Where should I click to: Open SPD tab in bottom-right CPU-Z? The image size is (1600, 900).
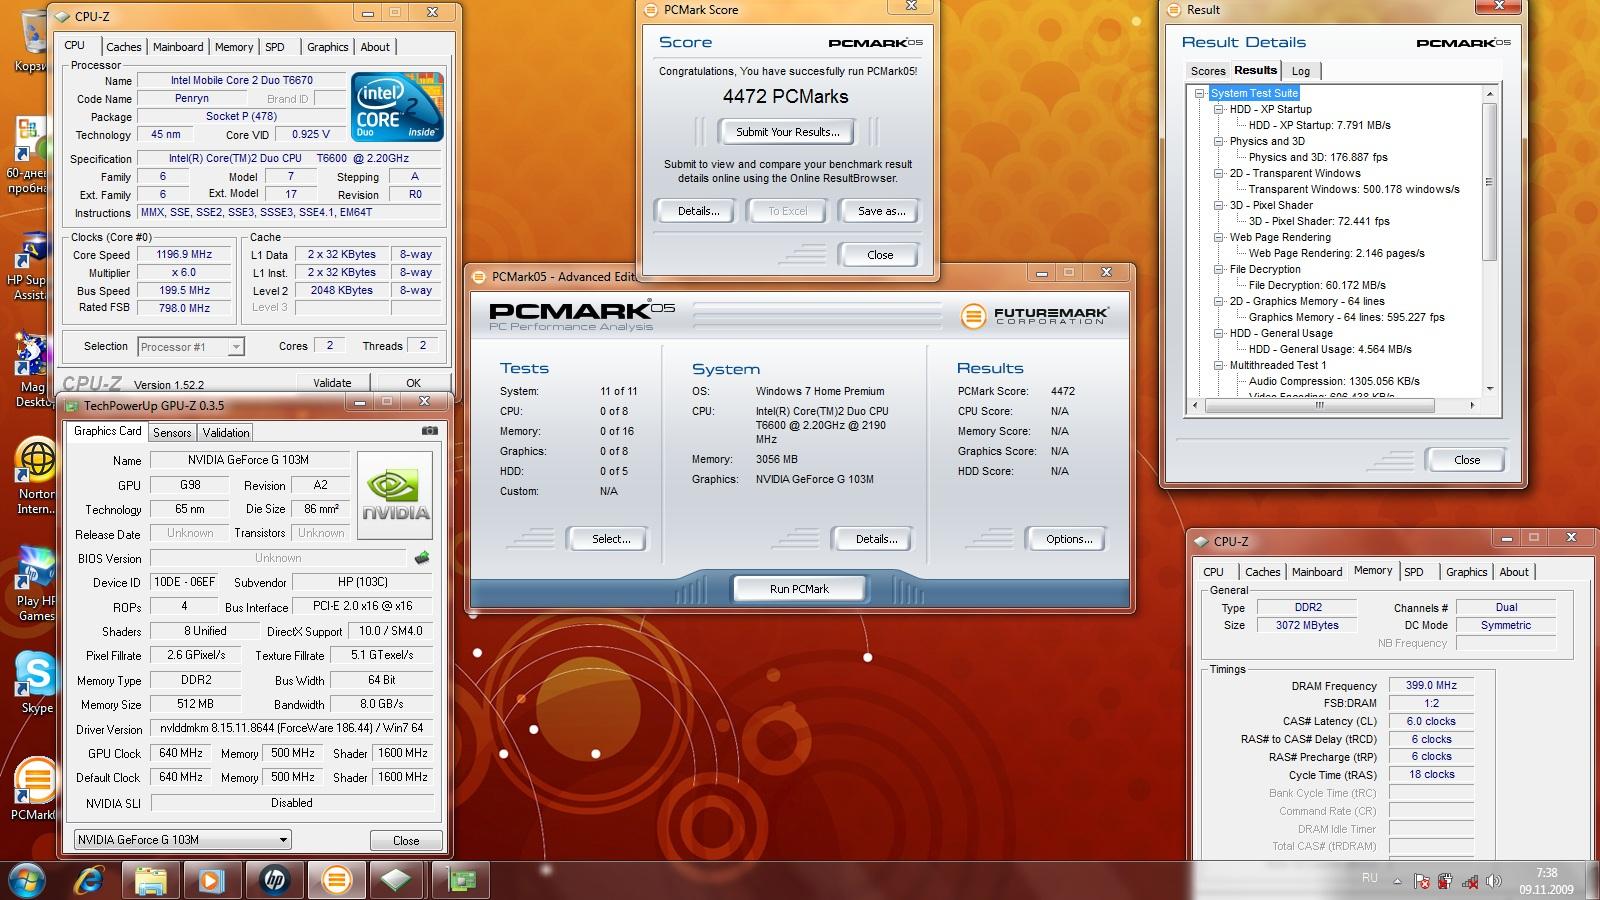1414,572
